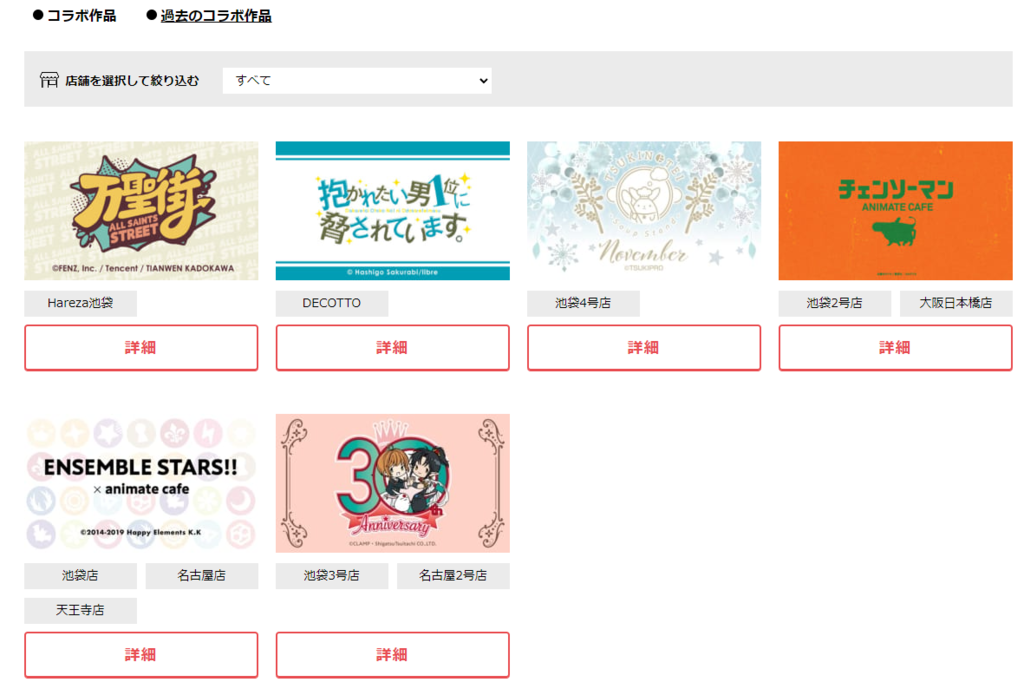The height and width of the screenshot is (682, 1024).
Task: Click the shop icon beside store filter
Action: tap(49, 80)
